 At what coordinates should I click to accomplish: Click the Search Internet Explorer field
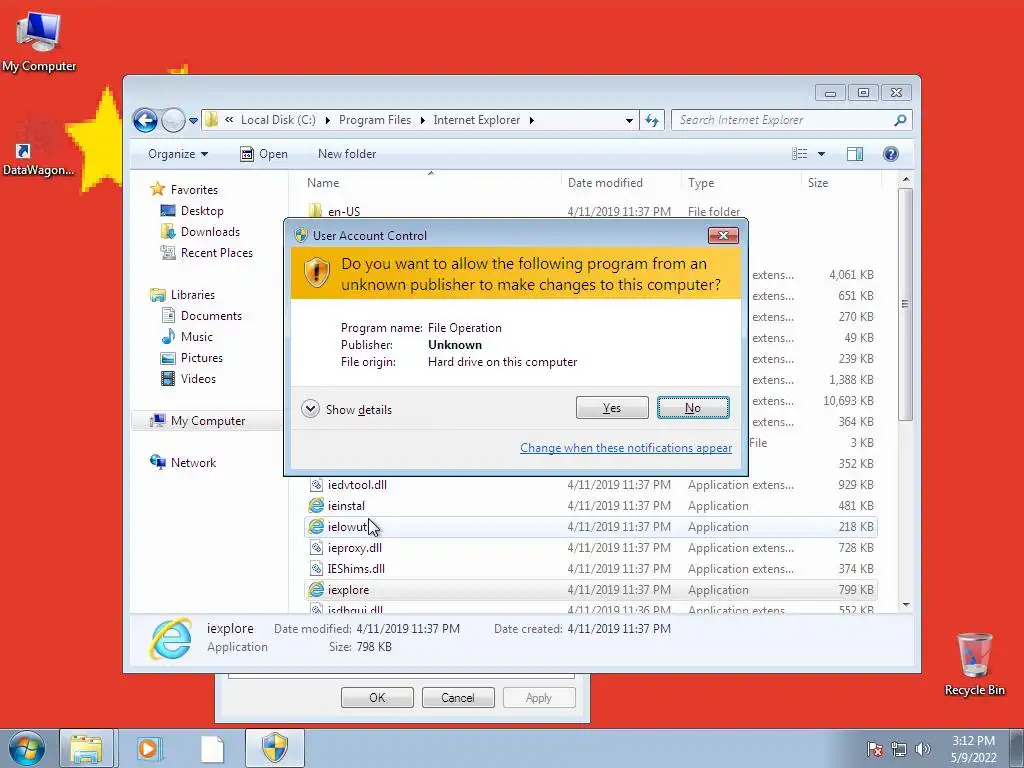tap(782, 120)
